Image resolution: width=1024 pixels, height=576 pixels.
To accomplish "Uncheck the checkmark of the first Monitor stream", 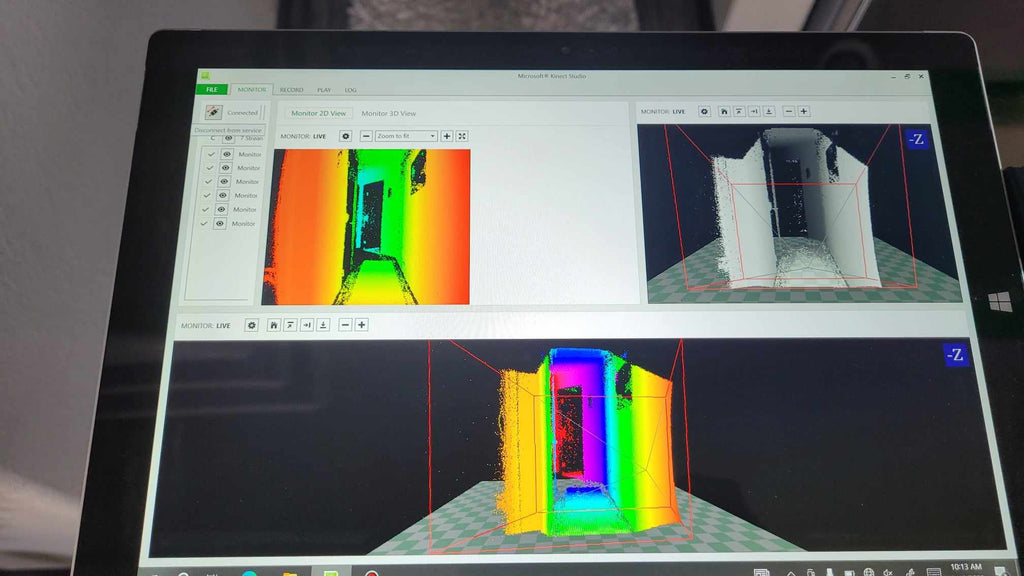I will coord(211,154).
